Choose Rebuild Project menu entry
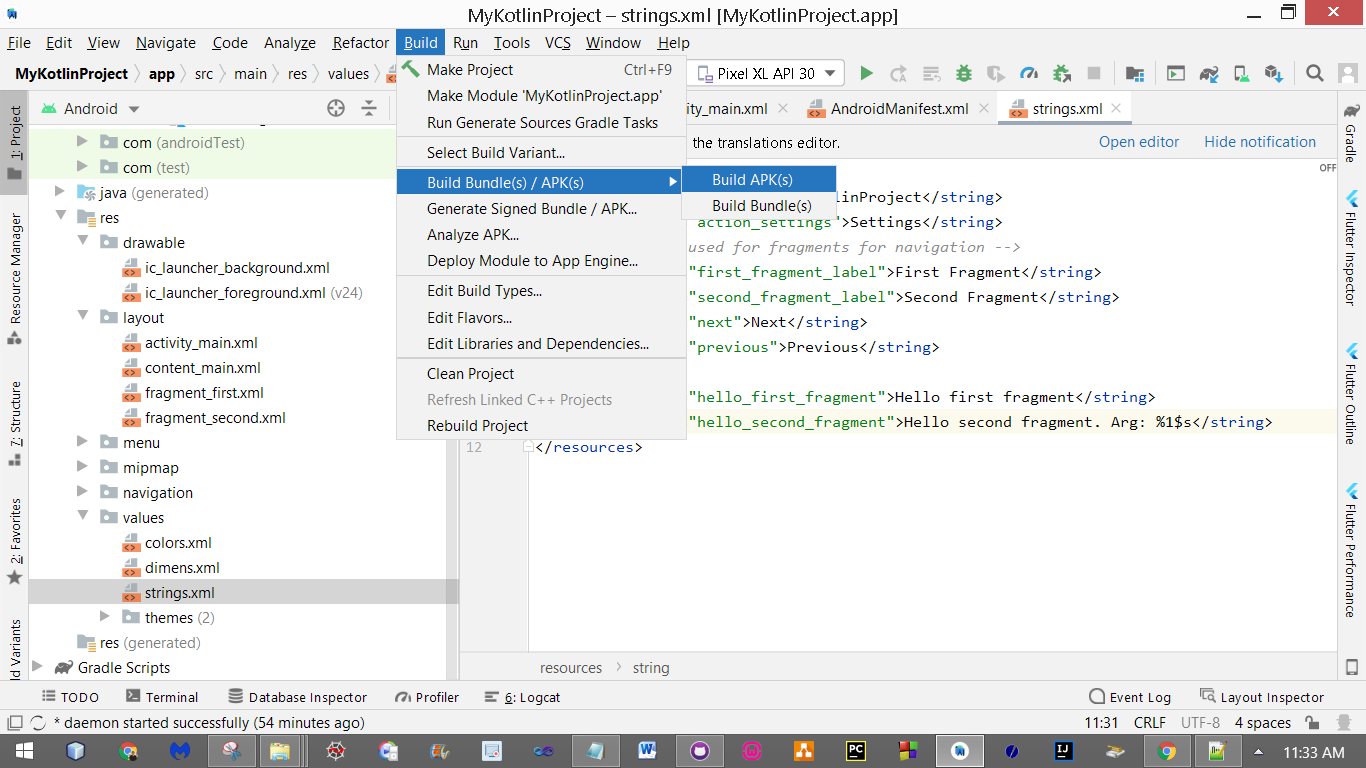 pos(541,426)
